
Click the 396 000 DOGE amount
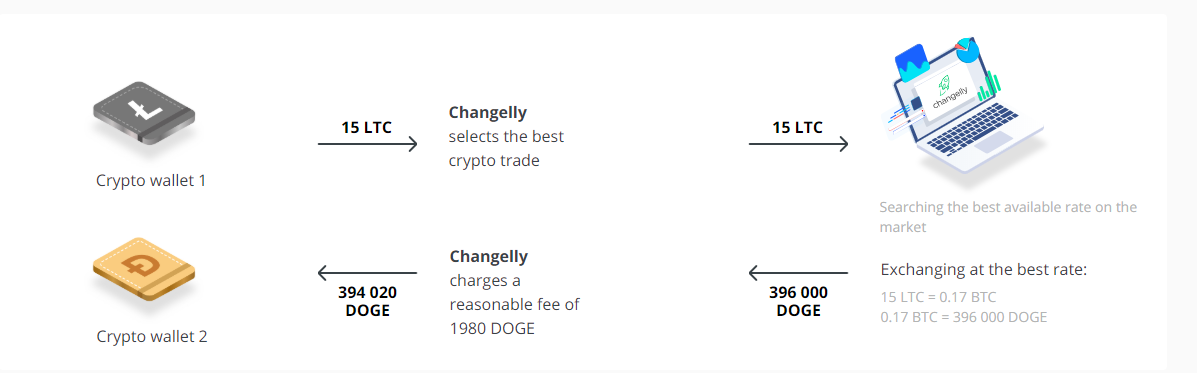(x=798, y=301)
